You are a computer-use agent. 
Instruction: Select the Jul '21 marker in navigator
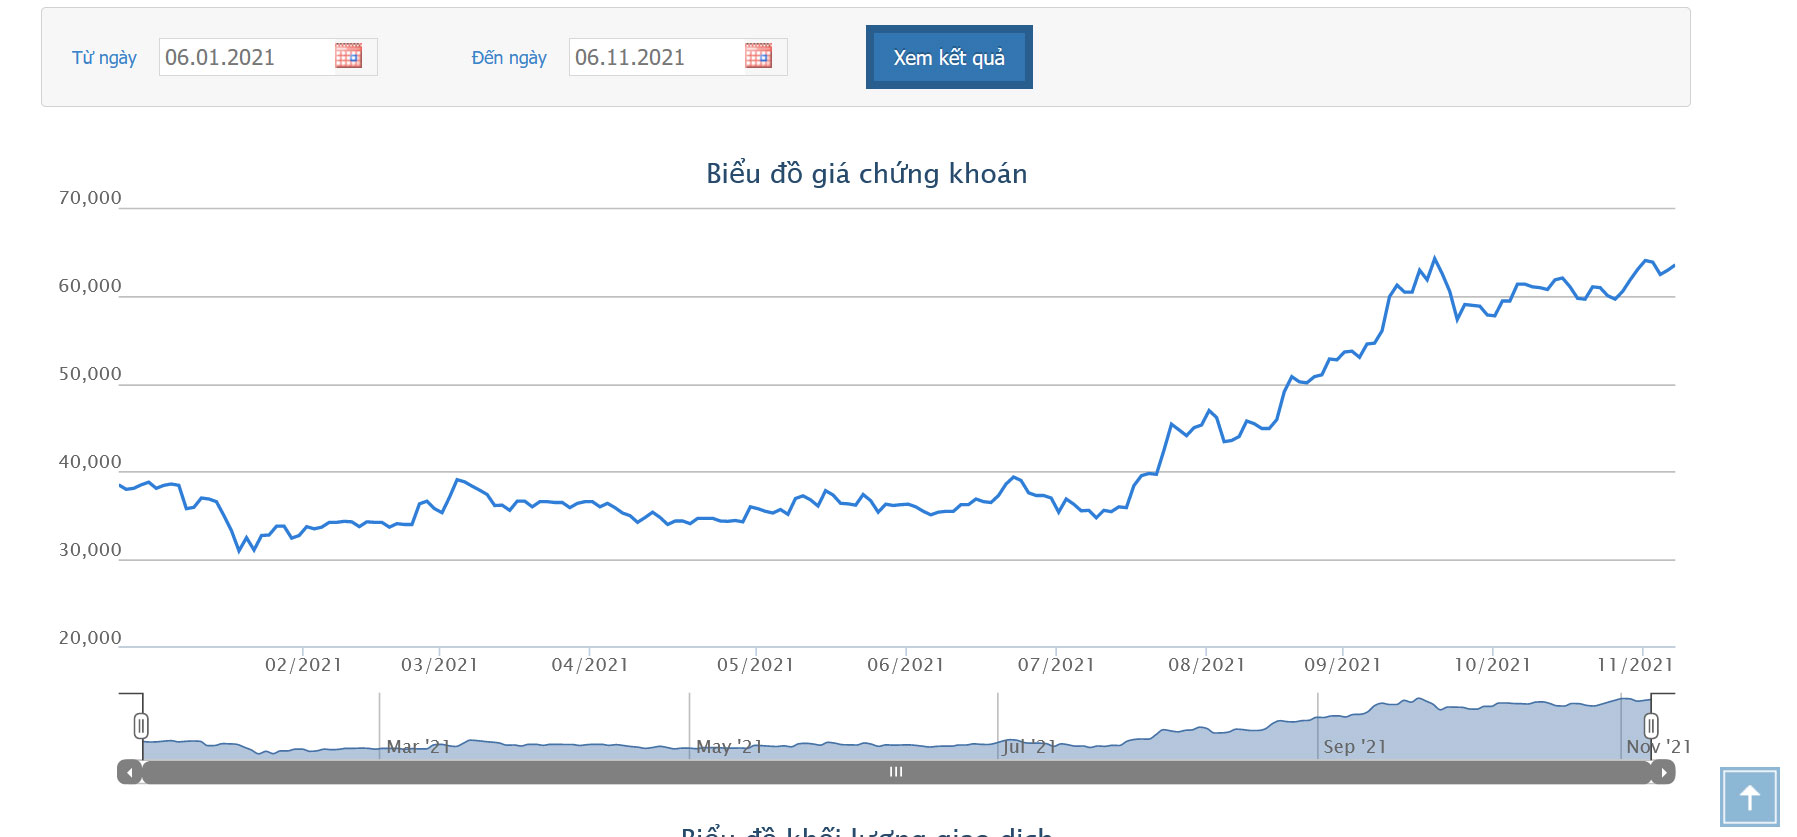coord(1029,747)
